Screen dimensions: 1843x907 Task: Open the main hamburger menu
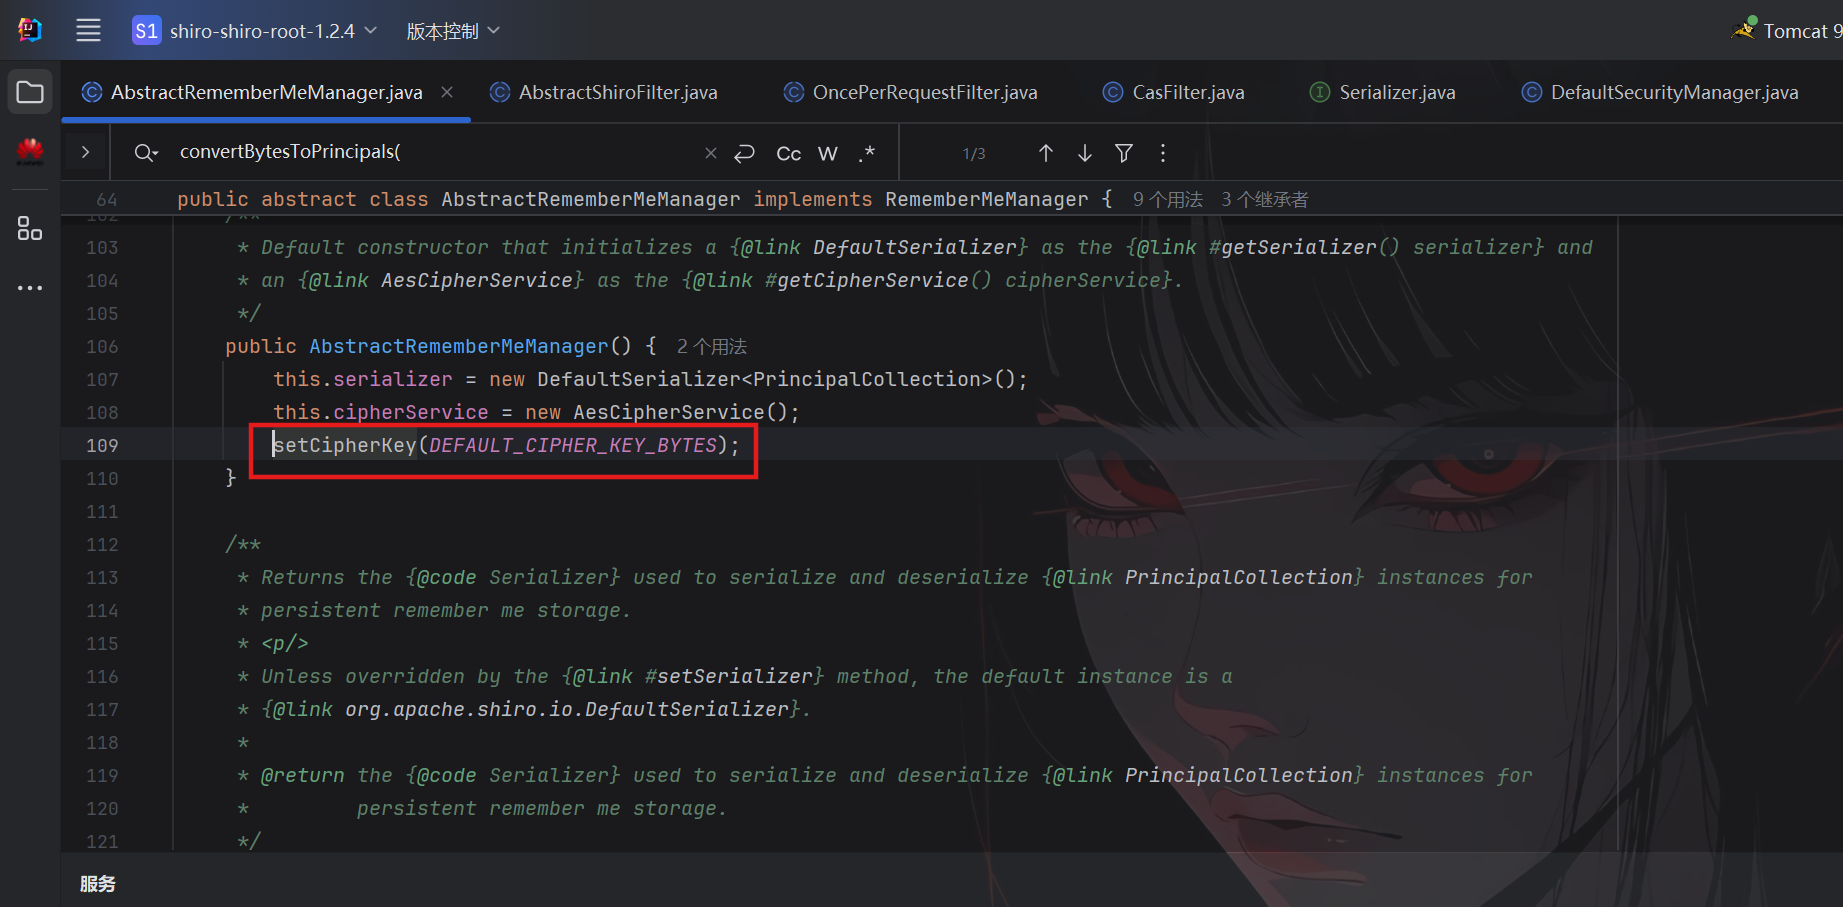point(88,30)
